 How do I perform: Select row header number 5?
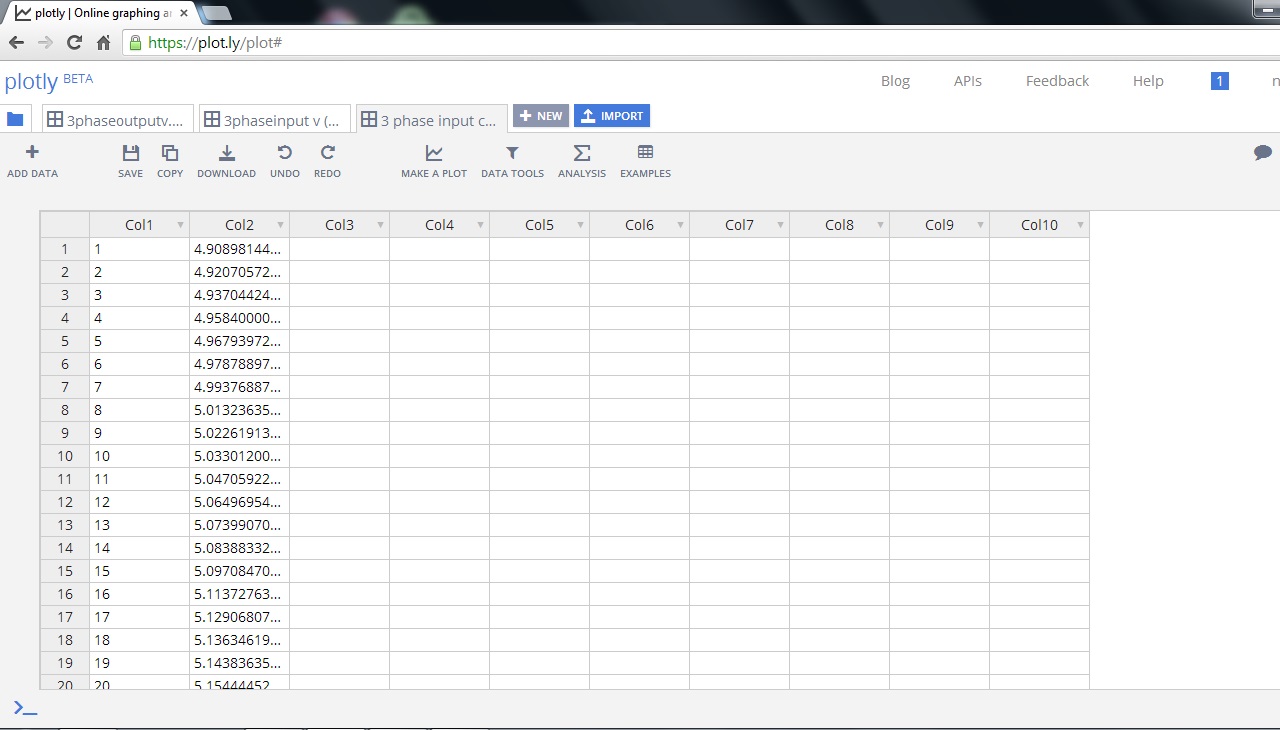tap(65, 341)
